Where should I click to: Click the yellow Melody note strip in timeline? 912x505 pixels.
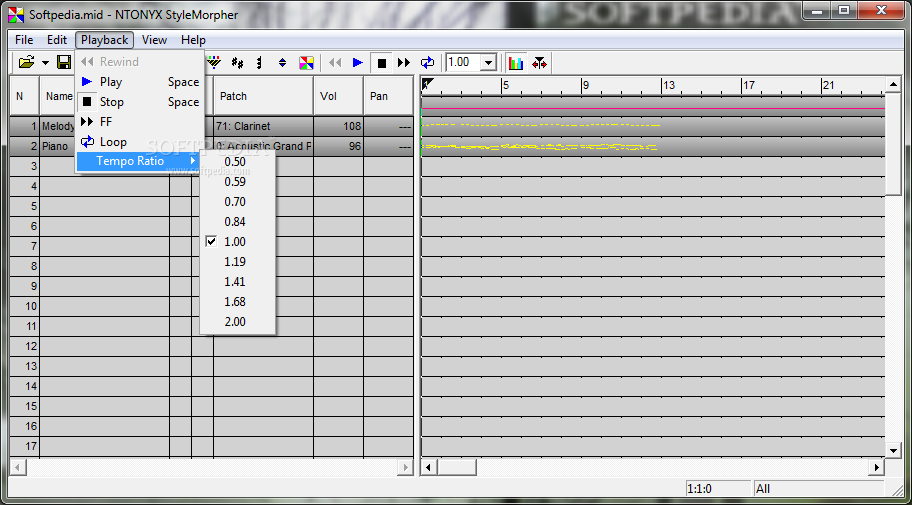(540, 125)
